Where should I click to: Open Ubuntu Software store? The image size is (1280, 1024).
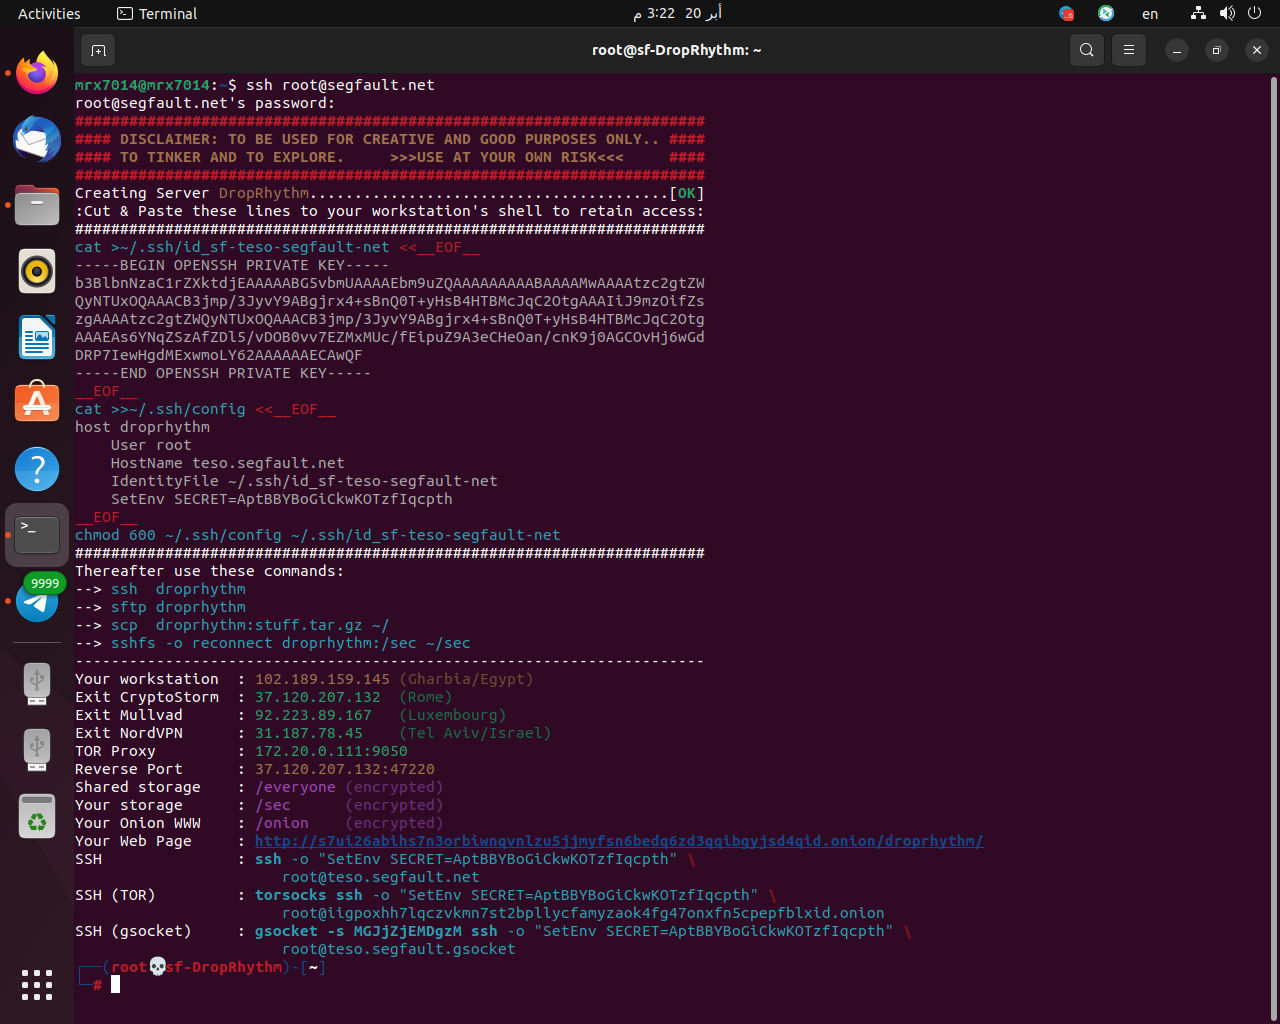pyautogui.click(x=37, y=403)
